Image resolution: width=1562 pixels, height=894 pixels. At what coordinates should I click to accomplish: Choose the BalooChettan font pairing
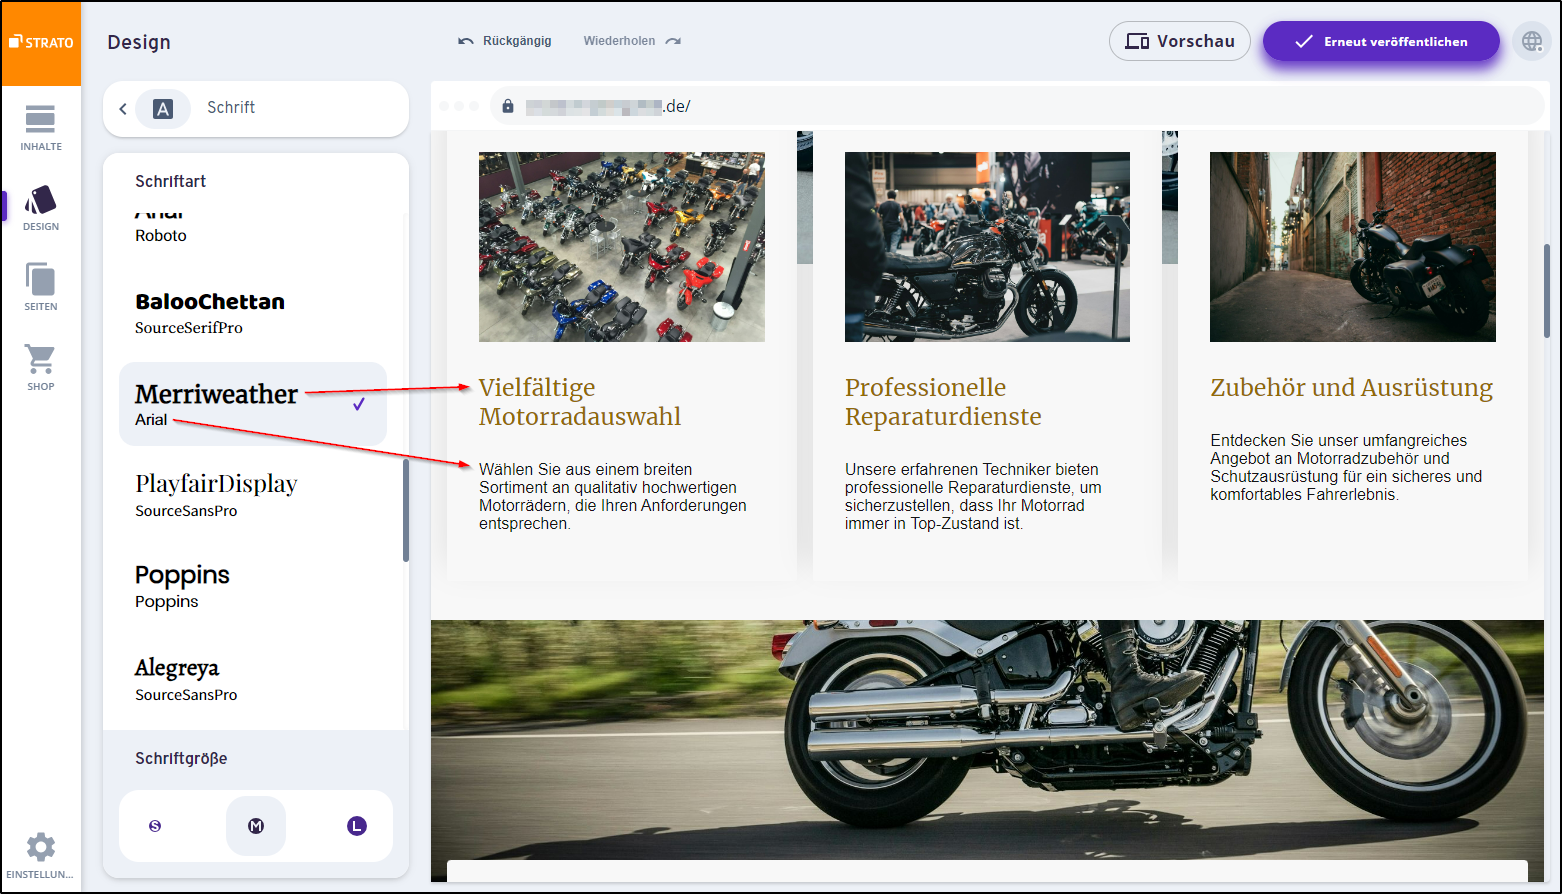[x=210, y=313]
